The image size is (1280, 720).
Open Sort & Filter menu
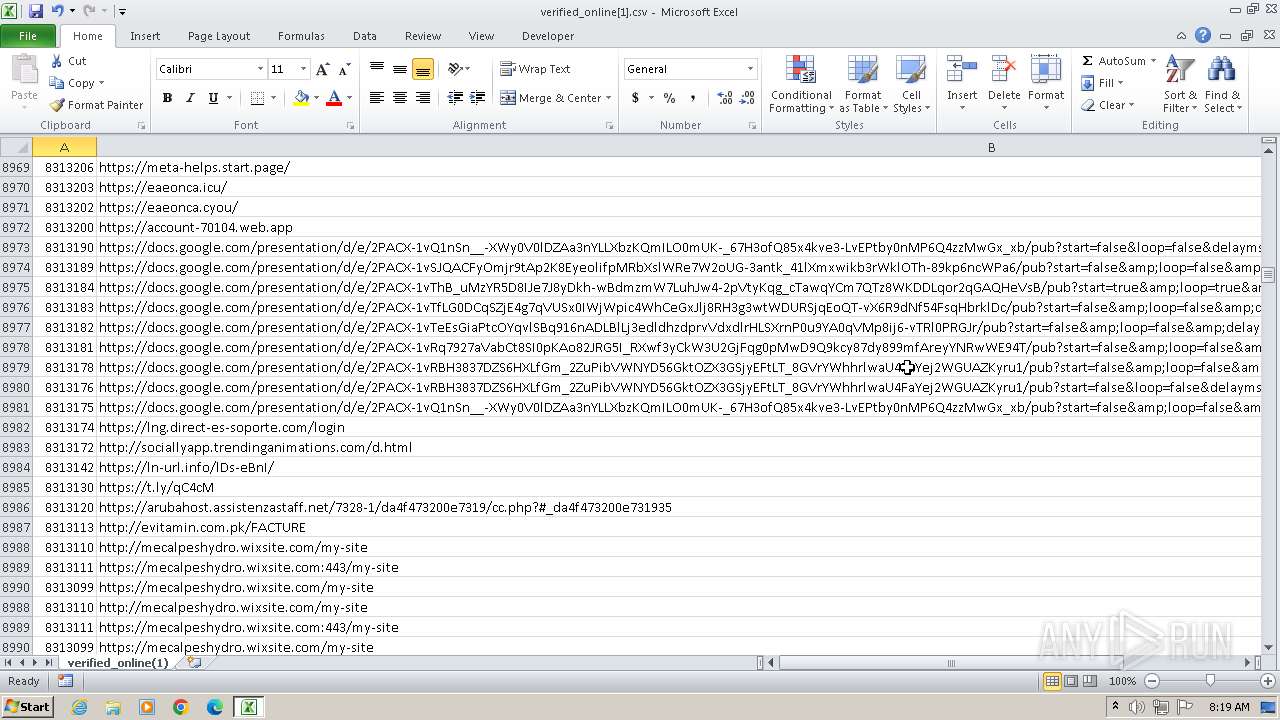tap(1180, 85)
